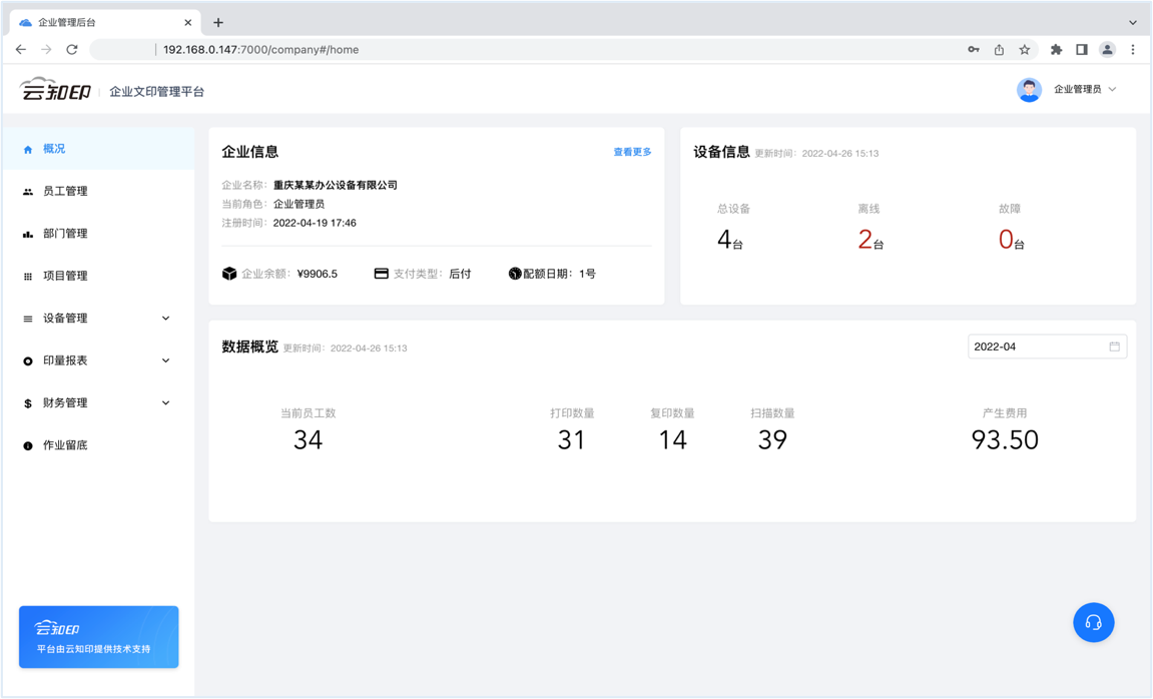
Task: Click the browser reload page icon
Action: pyautogui.click(x=72, y=49)
